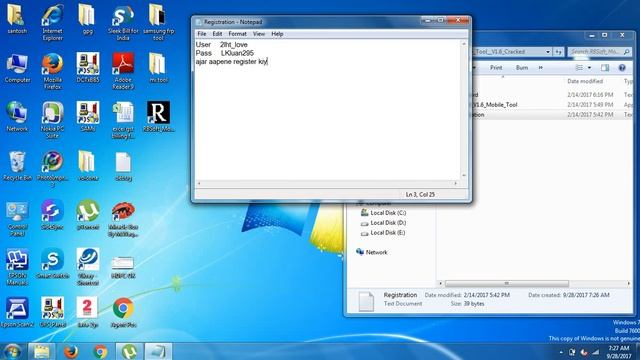Change the view using Explorer's views icon
This screenshot has width=640, height=360.
tap(579, 68)
